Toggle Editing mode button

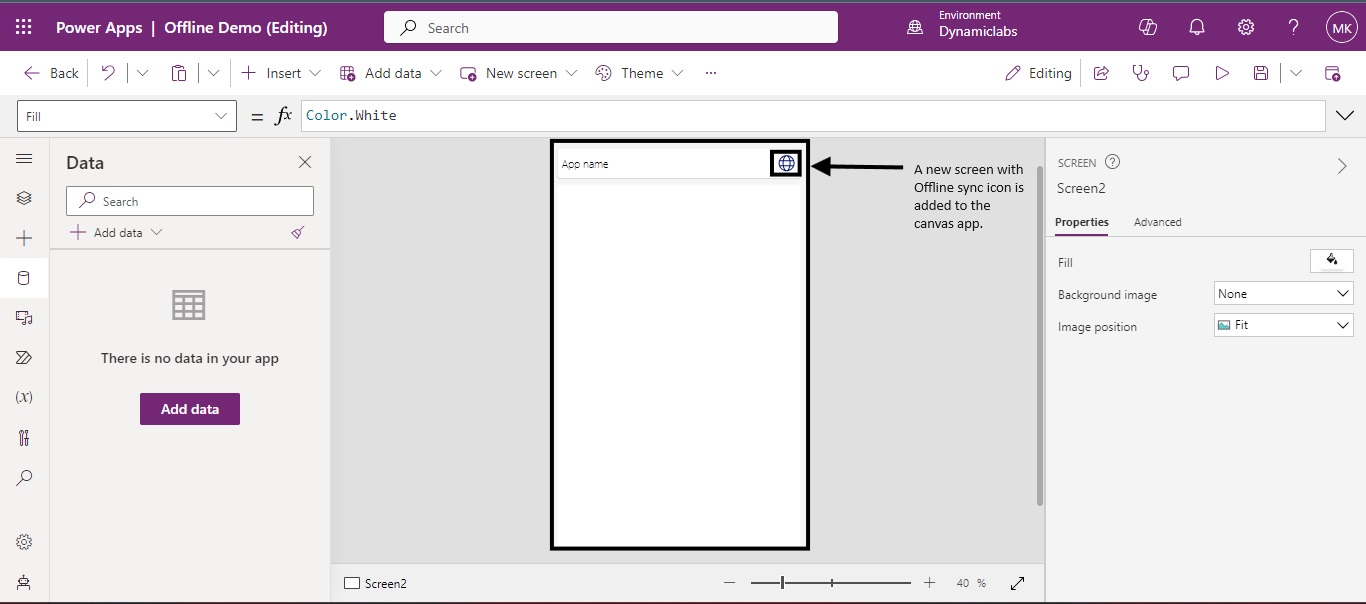pyautogui.click(x=1038, y=73)
